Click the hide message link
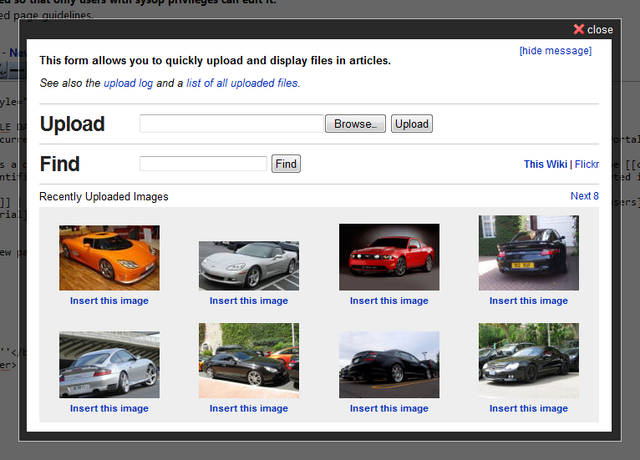The image size is (640, 460). coord(555,51)
